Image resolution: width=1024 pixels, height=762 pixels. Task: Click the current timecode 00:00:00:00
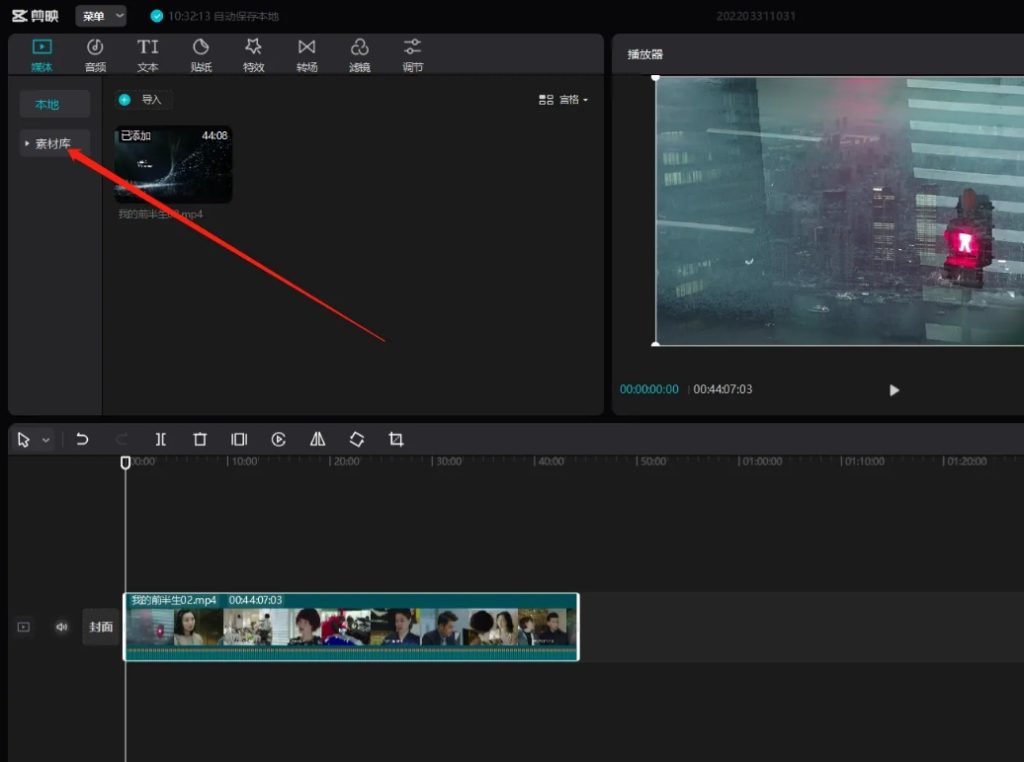click(649, 389)
